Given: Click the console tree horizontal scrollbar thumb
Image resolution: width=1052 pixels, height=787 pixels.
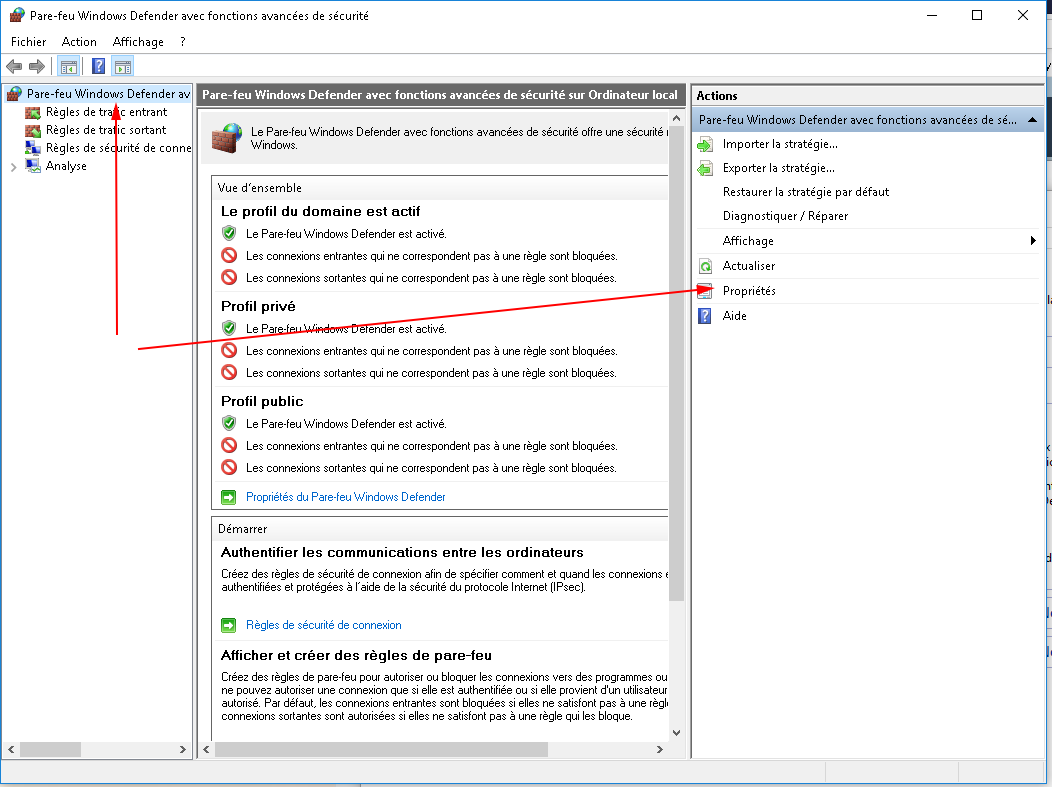Looking at the screenshot, I should [x=50, y=749].
